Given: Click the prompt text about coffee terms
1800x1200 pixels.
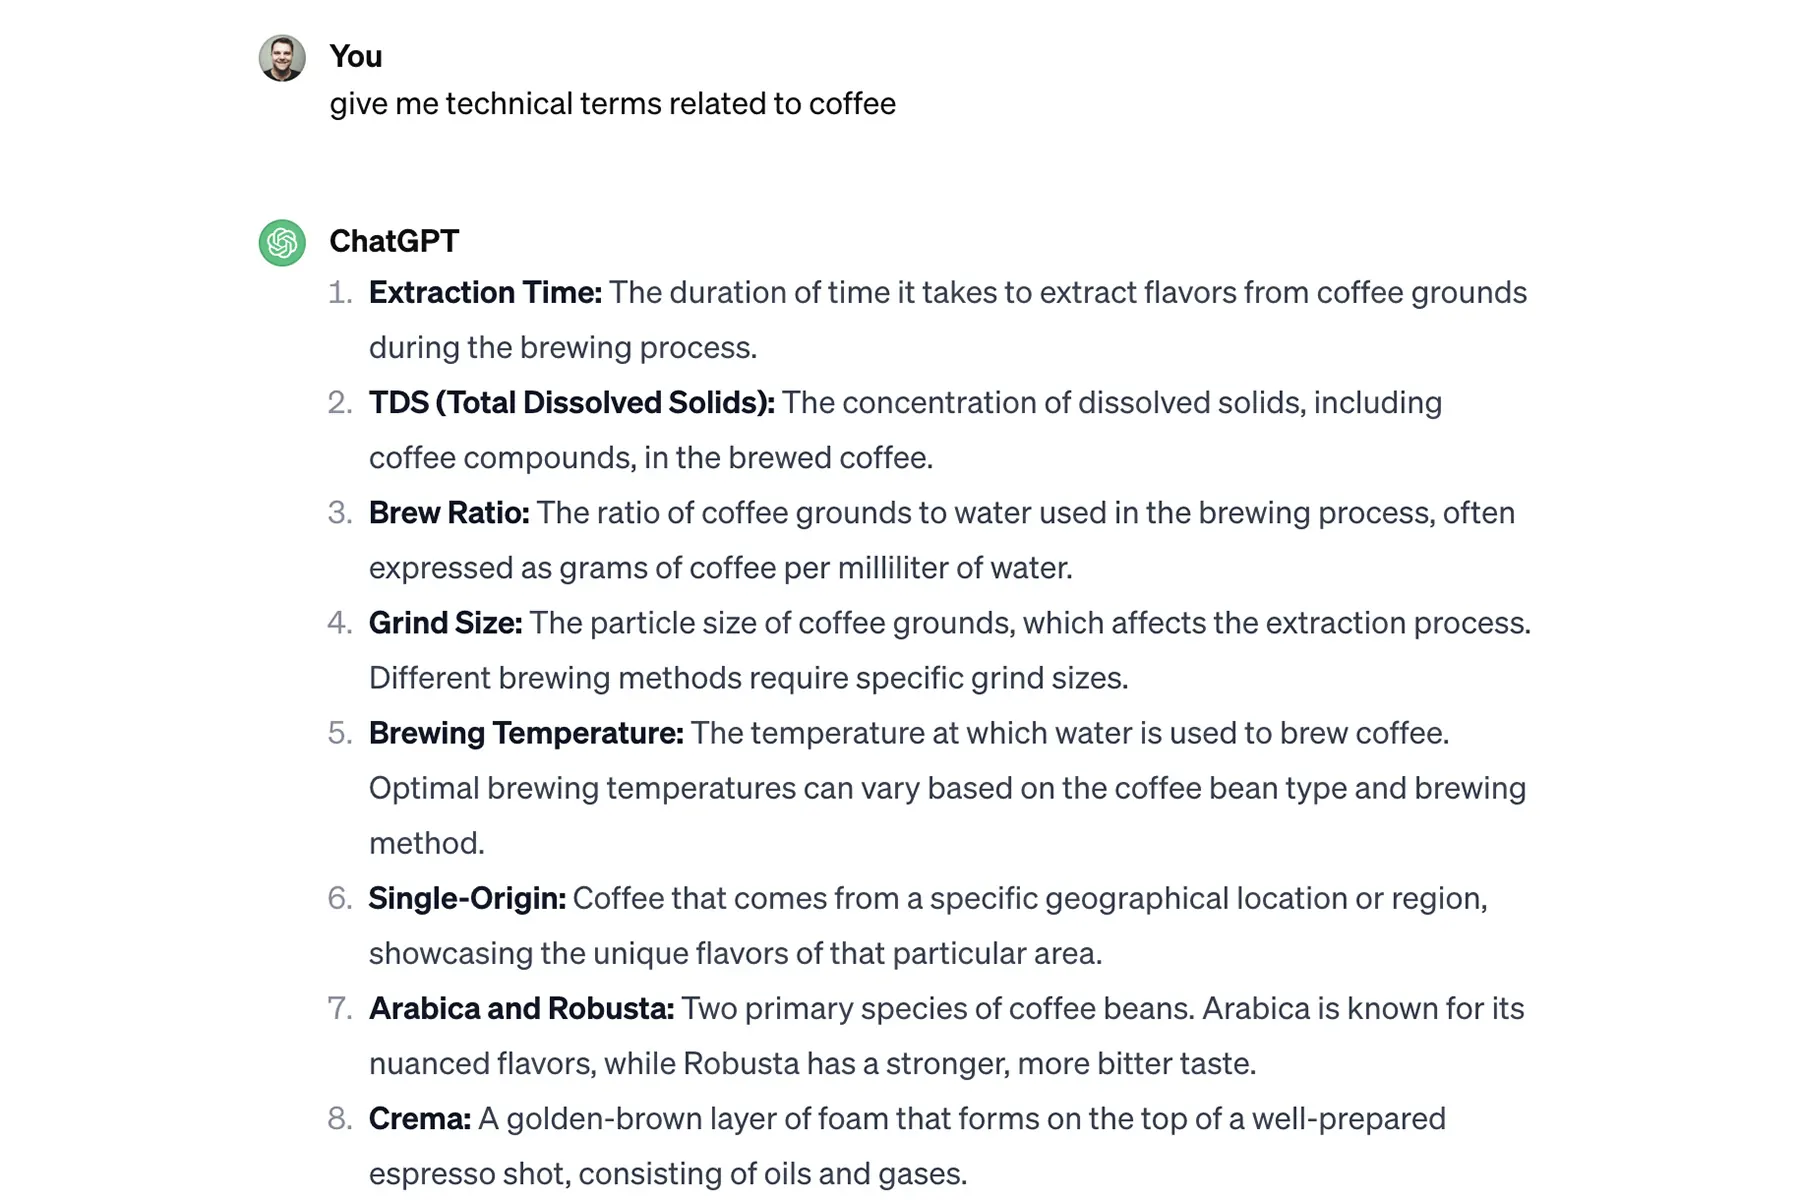Looking at the screenshot, I should click(x=613, y=104).
